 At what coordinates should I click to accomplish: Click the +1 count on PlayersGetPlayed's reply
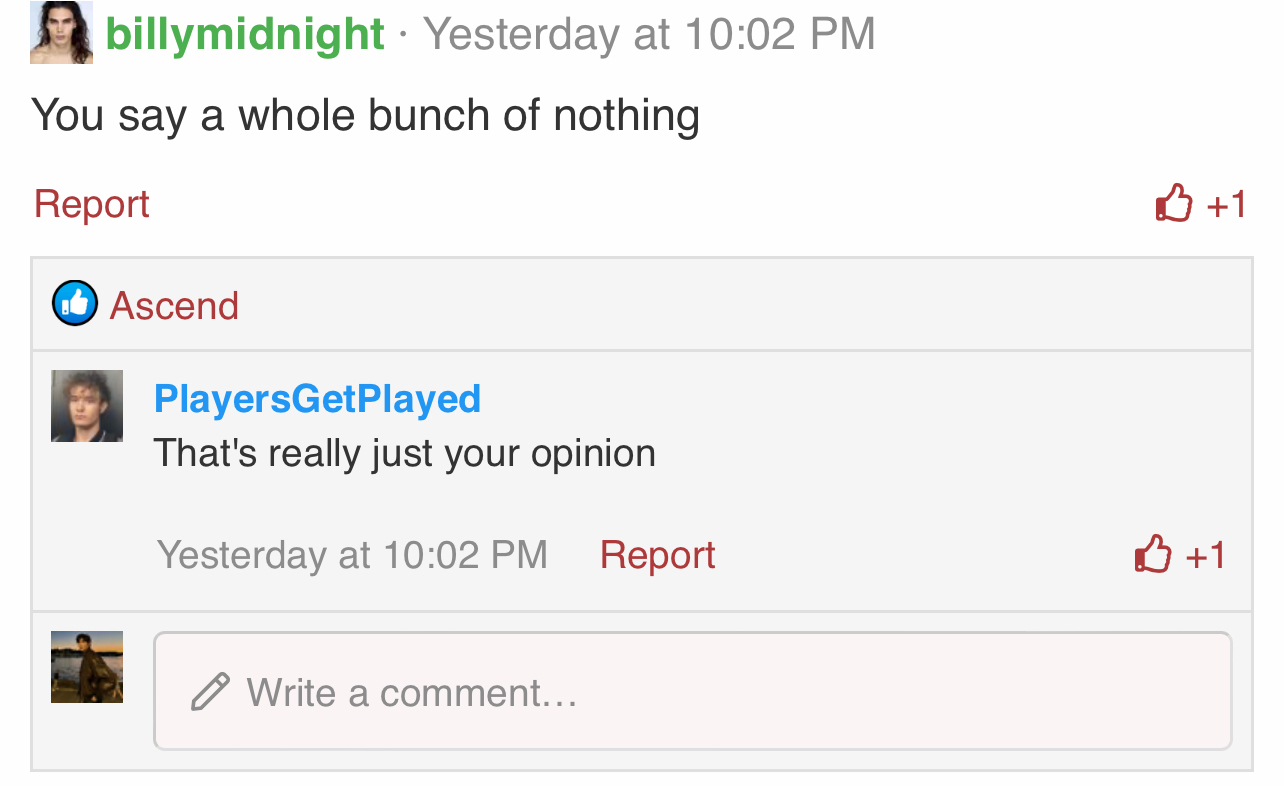[x=1206, y=555]
